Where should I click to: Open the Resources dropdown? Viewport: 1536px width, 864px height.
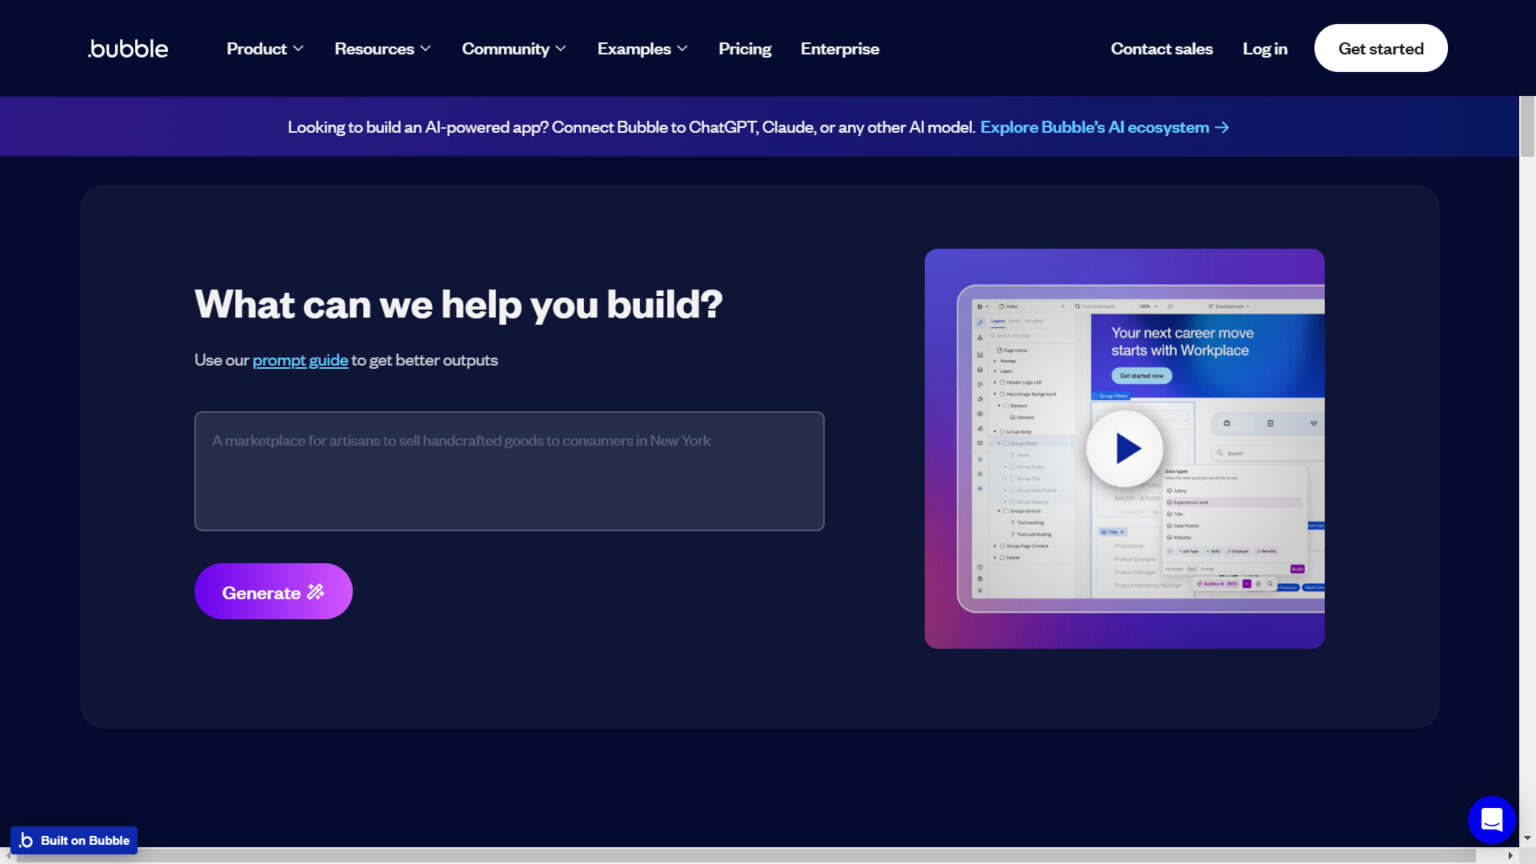click(381, 48)
